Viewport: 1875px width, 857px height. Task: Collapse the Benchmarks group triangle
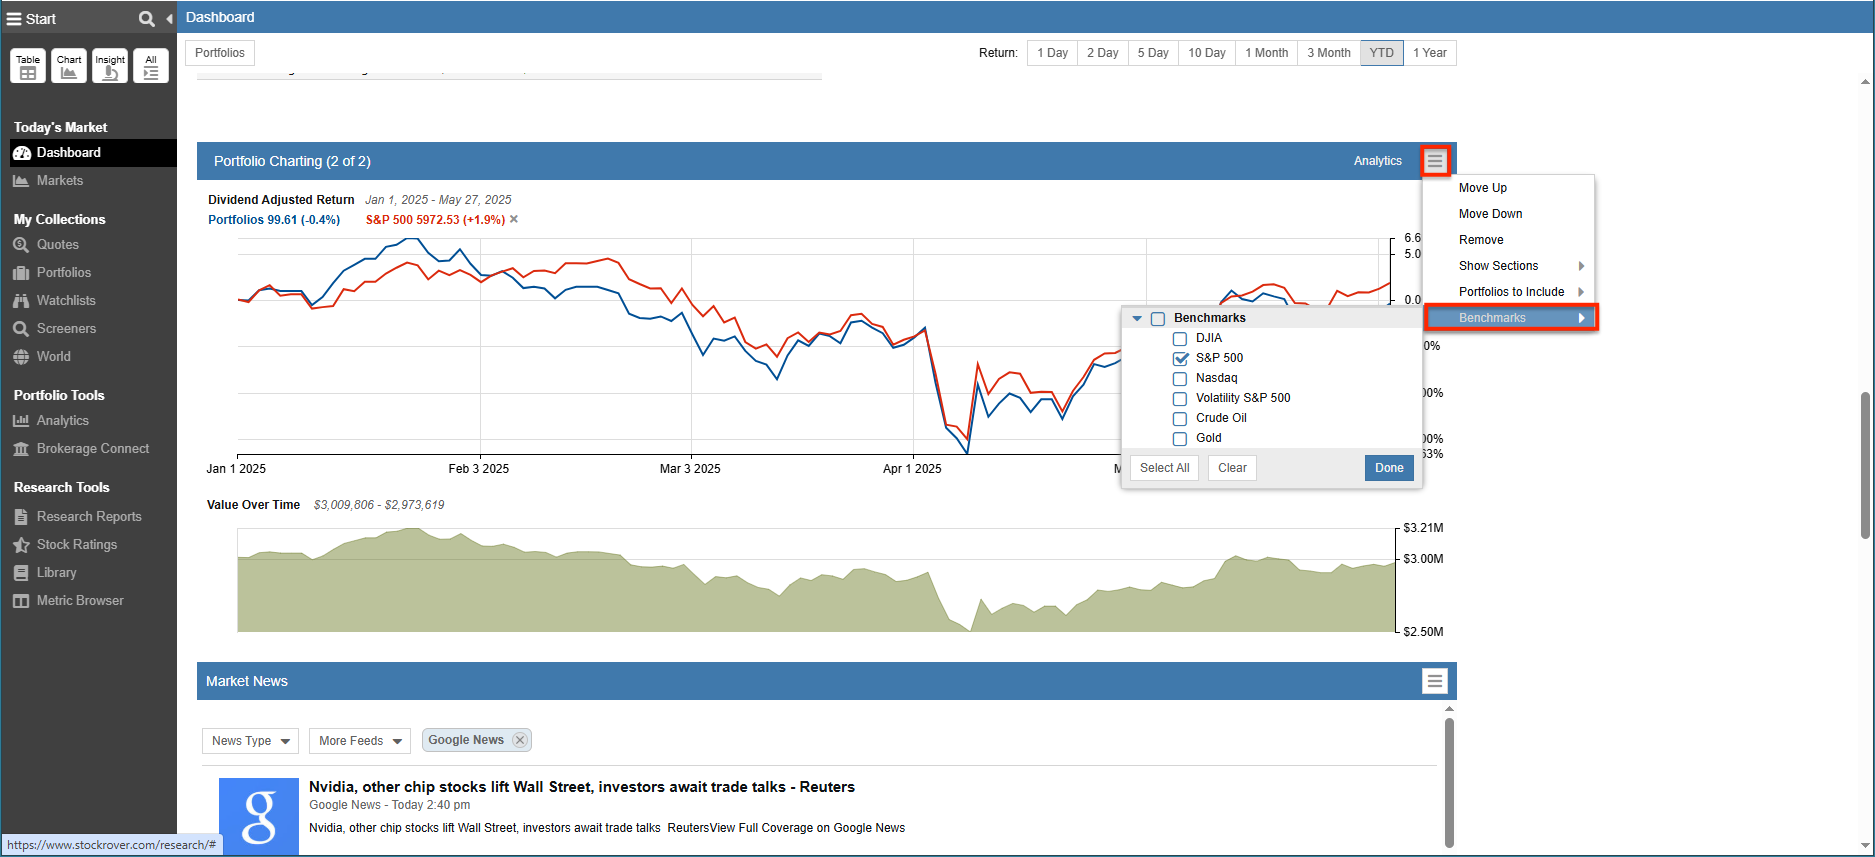(1137, 319)
